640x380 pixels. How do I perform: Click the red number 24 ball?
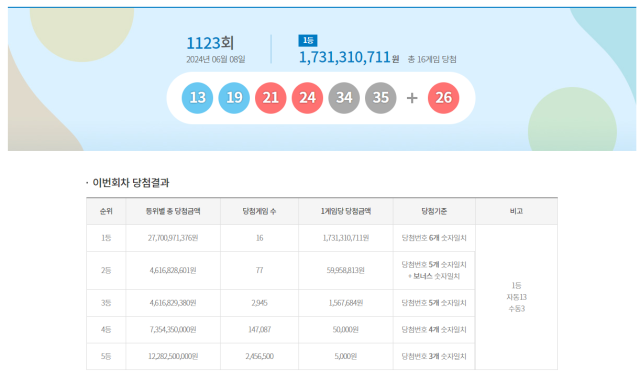click(x=307, y=98)
